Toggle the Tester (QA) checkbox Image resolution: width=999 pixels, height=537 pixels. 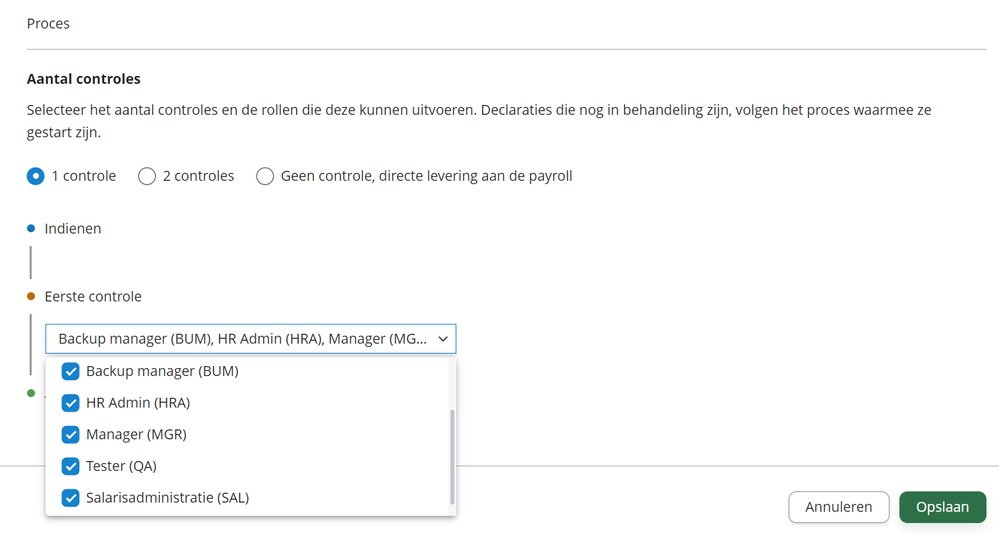pos(71,466)
